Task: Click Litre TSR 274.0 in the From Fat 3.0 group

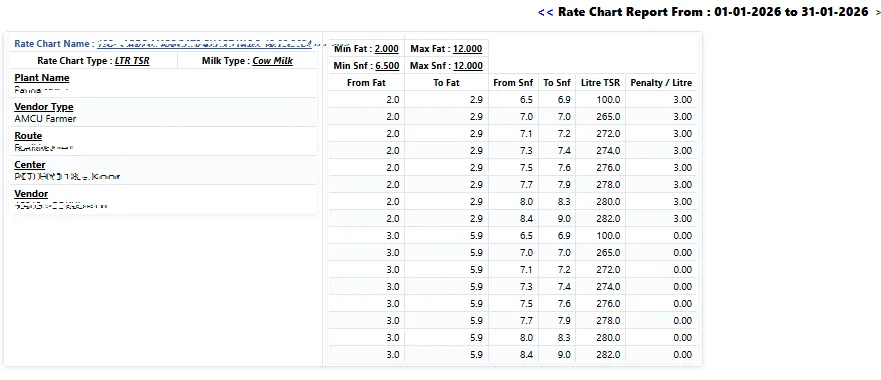Action: [609, 287]
